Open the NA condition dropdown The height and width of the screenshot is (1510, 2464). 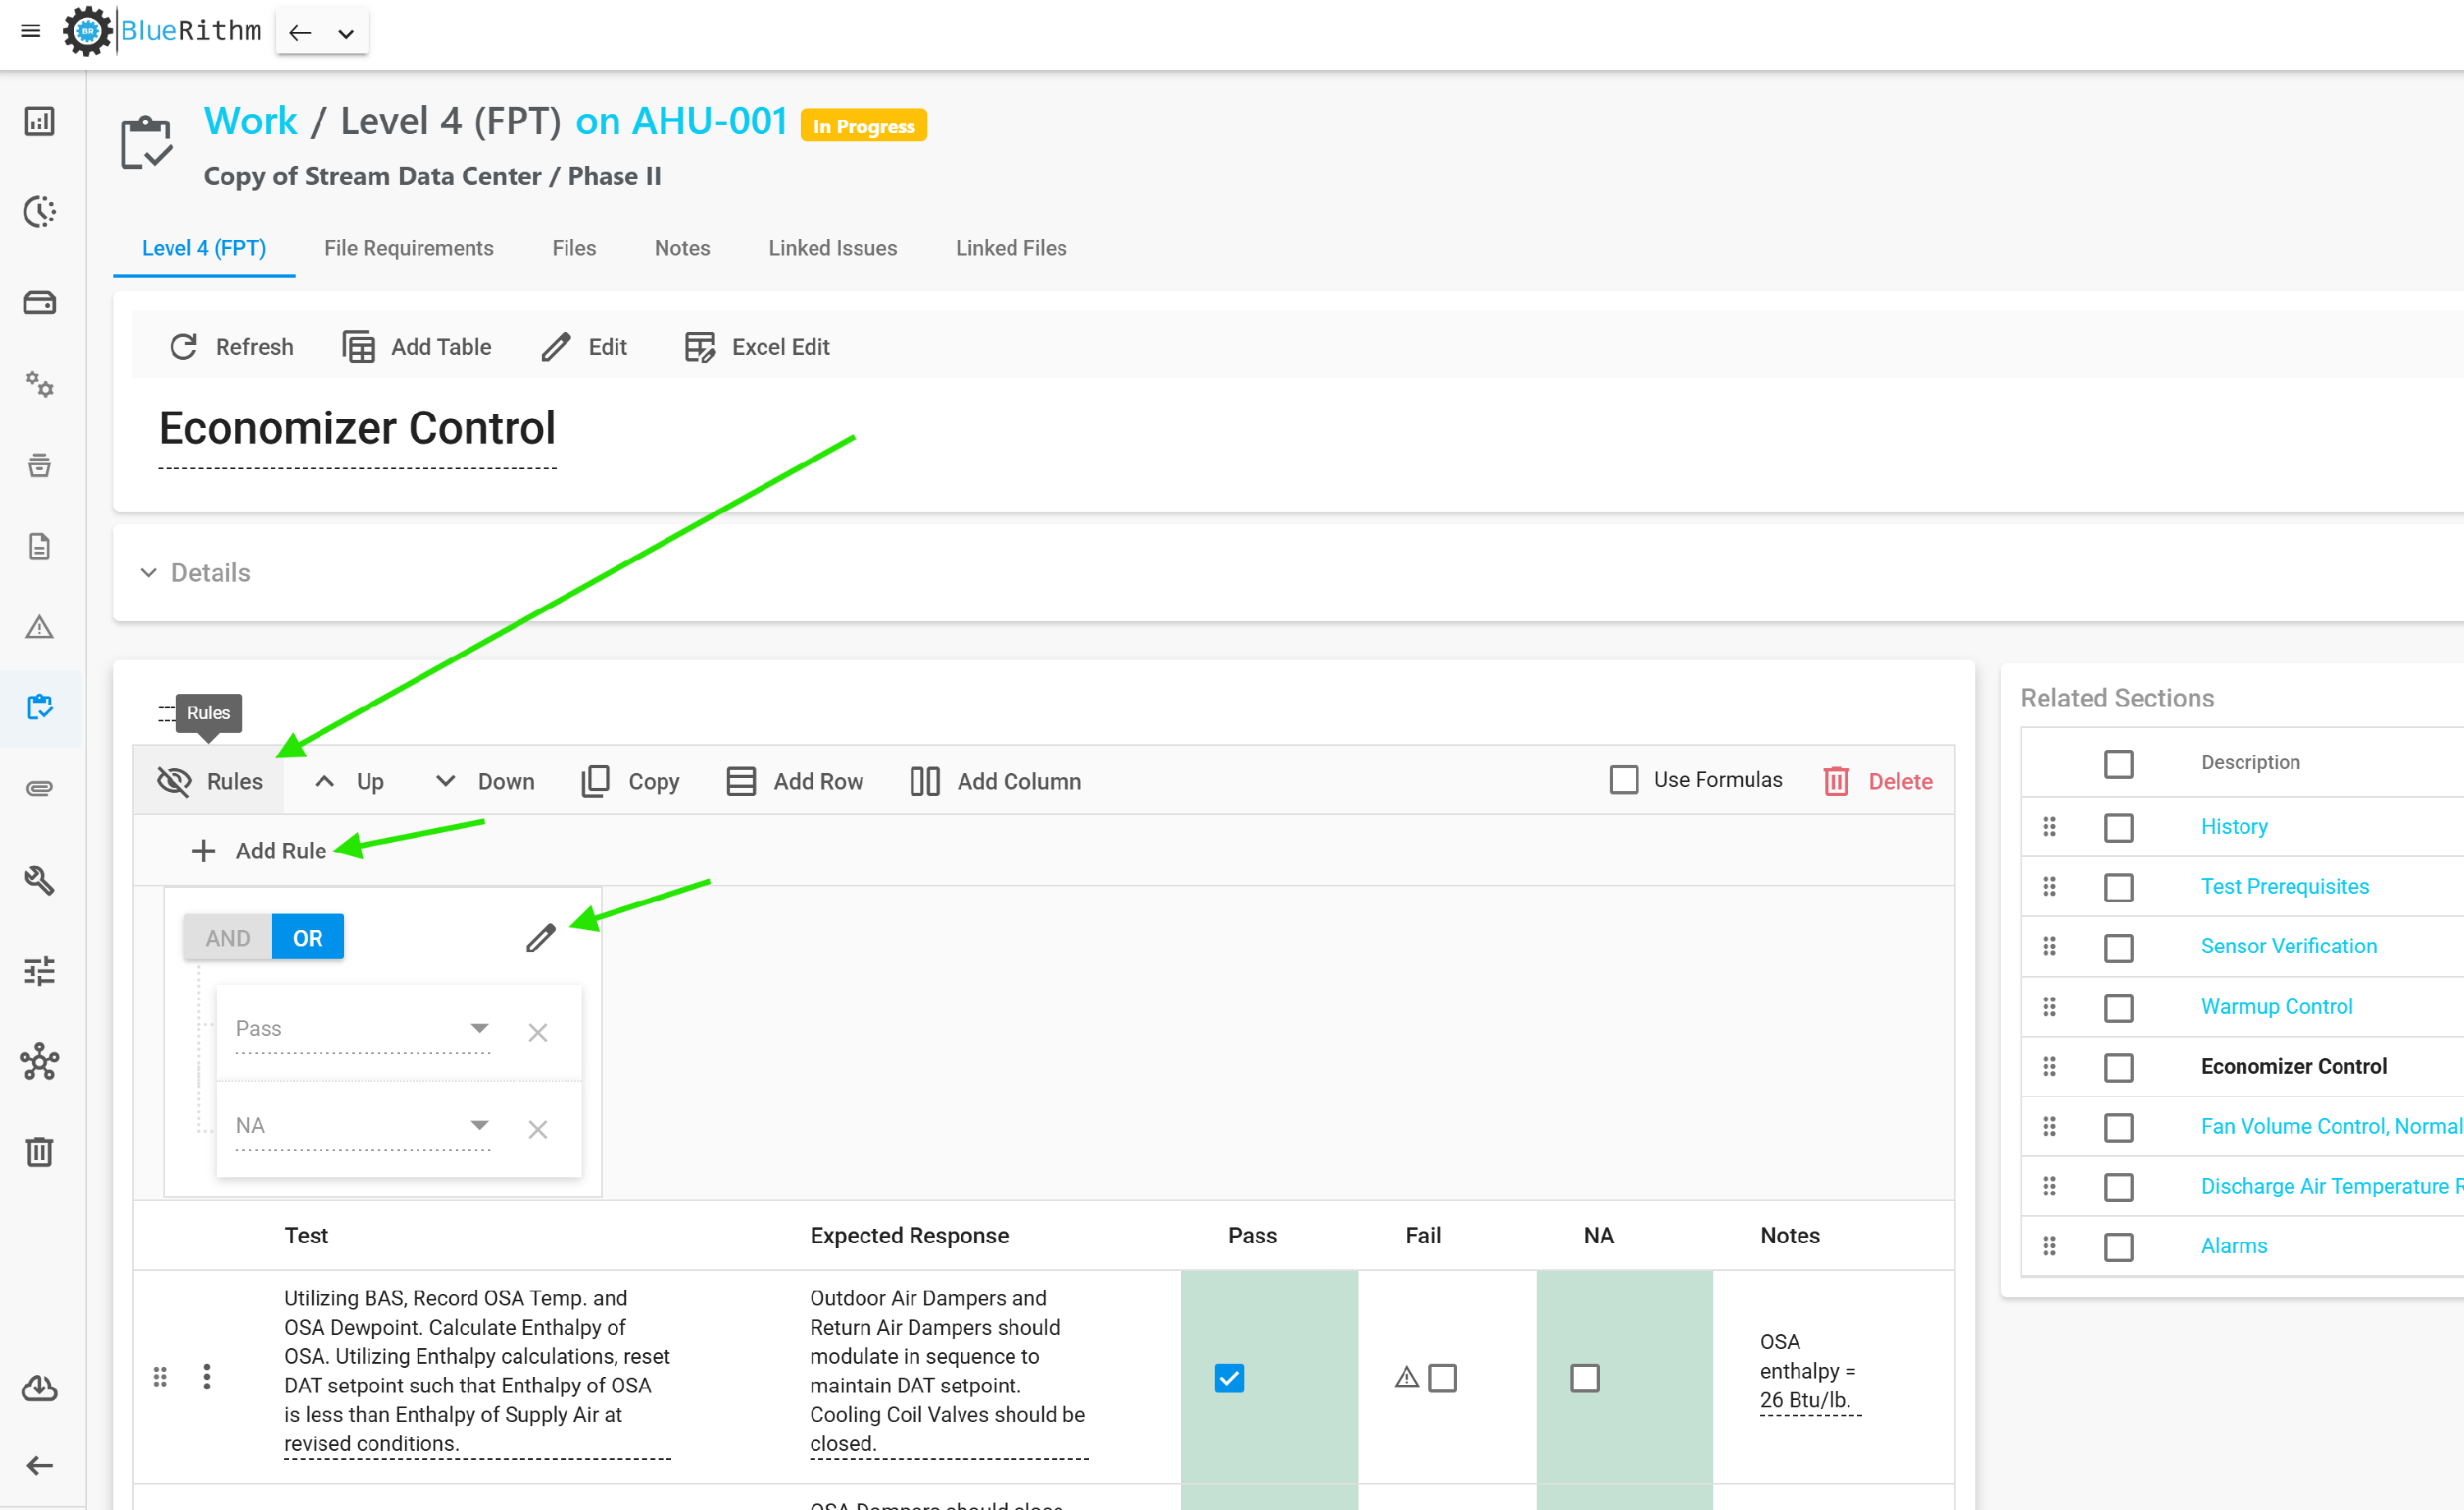[362, 1126]
